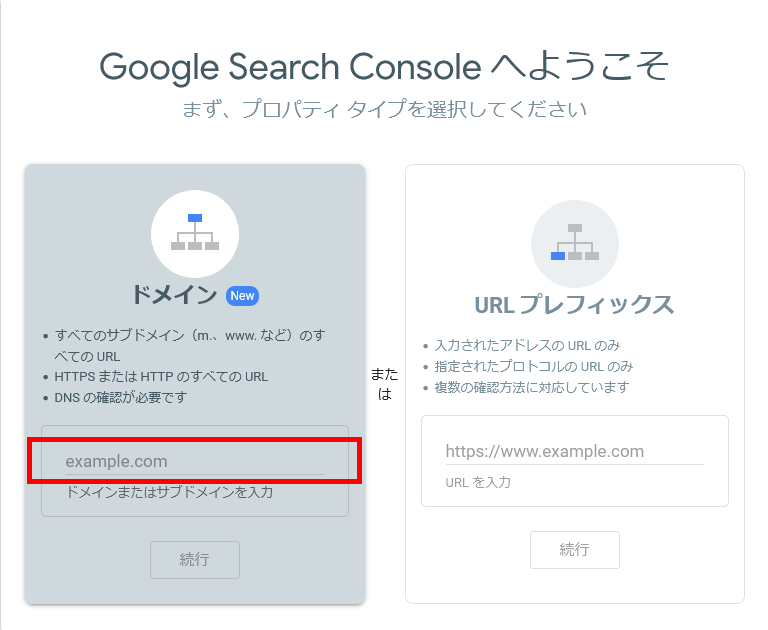Viewport: 768px width, 630px height.
Task: Click '指定されたプロトコルの URL のみ' bullet
Action: coord(534,366)
